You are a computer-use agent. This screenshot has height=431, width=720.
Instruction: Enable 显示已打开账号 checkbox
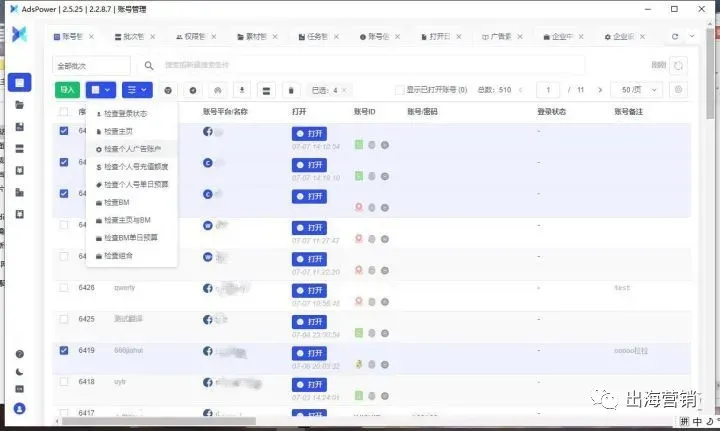tap(399, 90)
